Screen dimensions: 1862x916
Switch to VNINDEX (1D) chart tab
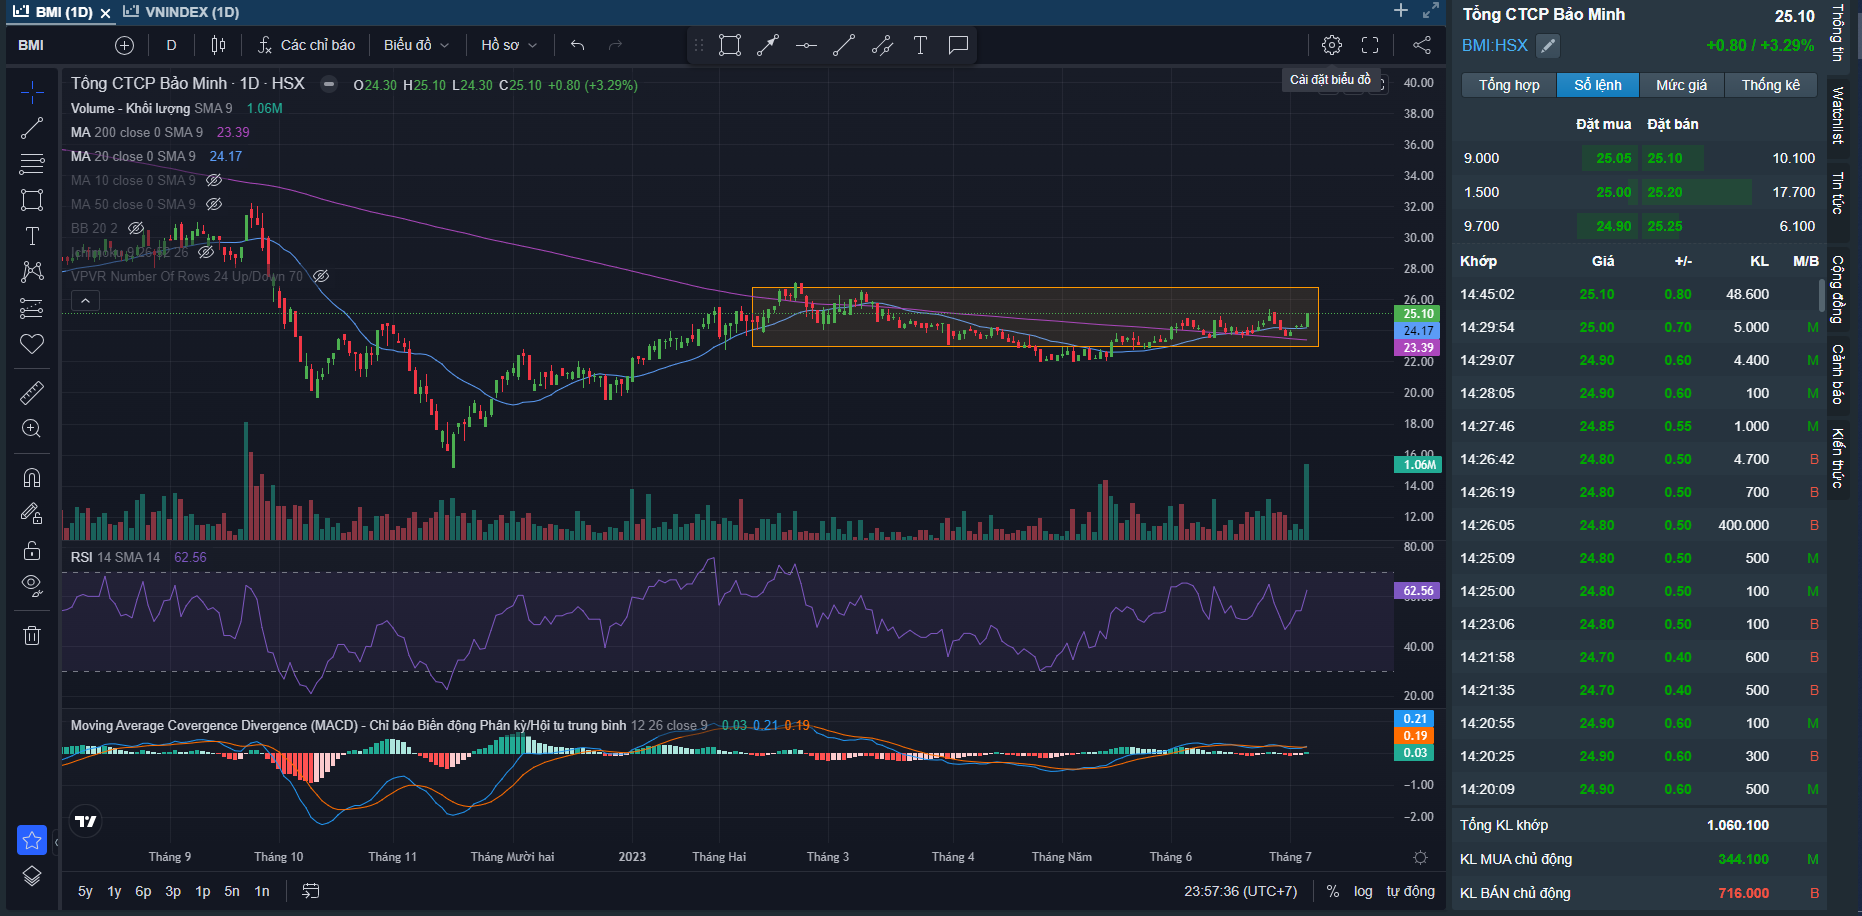tap(181, 12)
